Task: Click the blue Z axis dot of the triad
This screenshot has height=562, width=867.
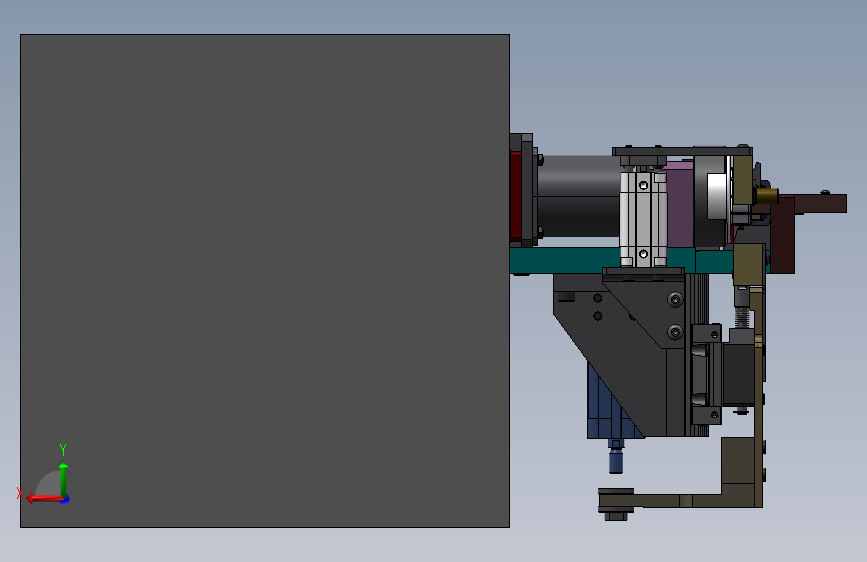Action: [x=65, y=500]
